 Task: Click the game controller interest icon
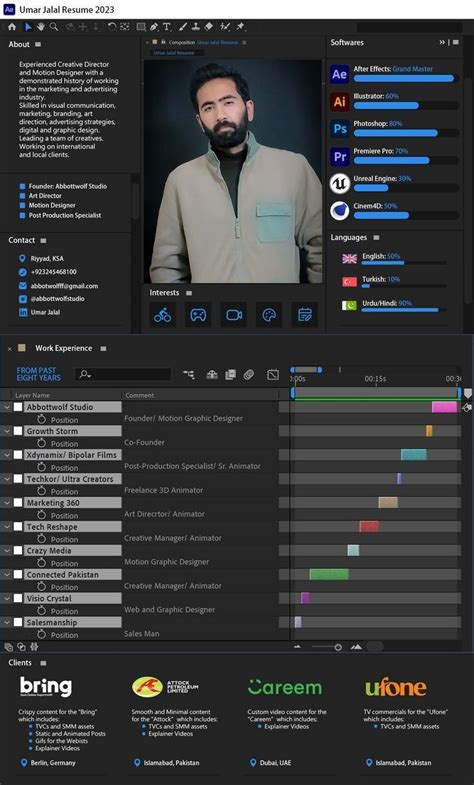tap(198, 315)
